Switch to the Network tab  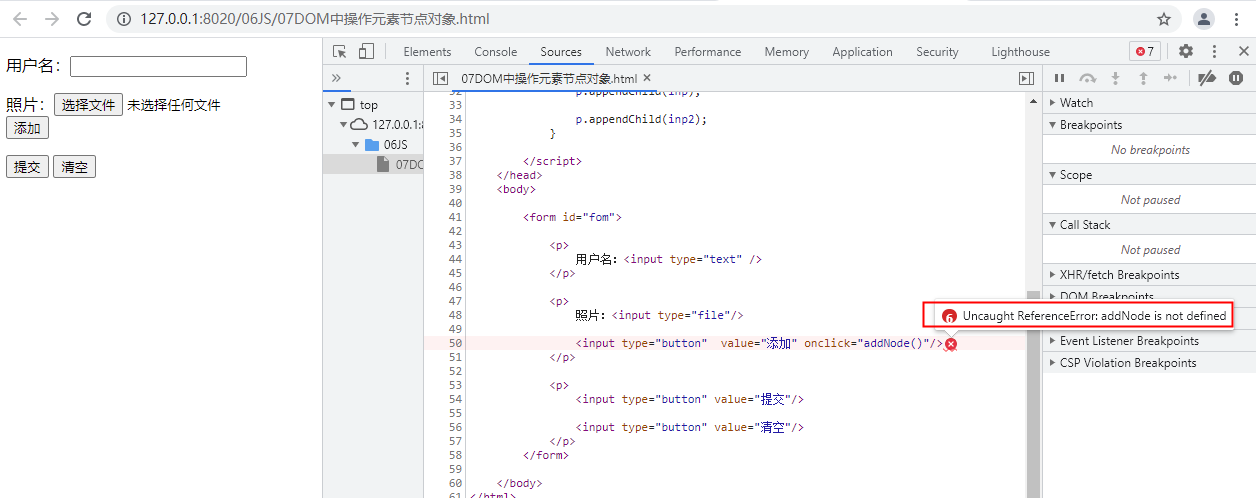click(x=628, y=52)
